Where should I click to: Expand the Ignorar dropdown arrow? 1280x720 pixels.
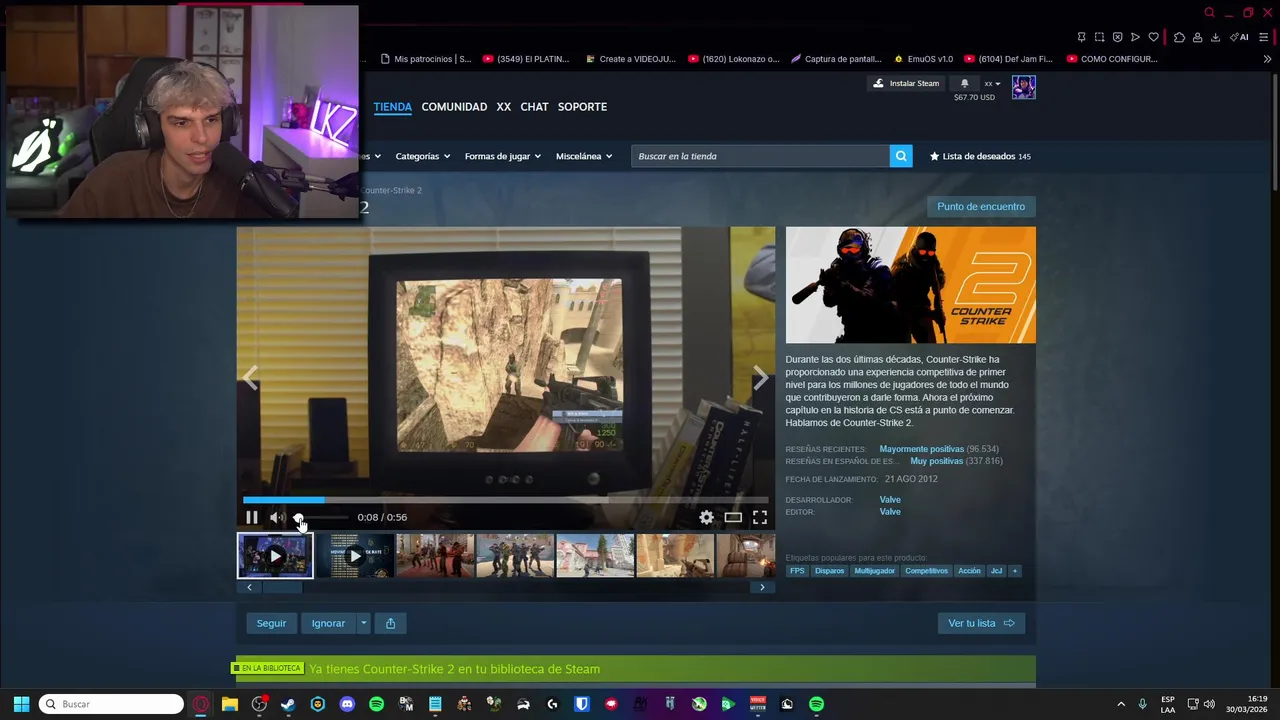pos(363,623)
